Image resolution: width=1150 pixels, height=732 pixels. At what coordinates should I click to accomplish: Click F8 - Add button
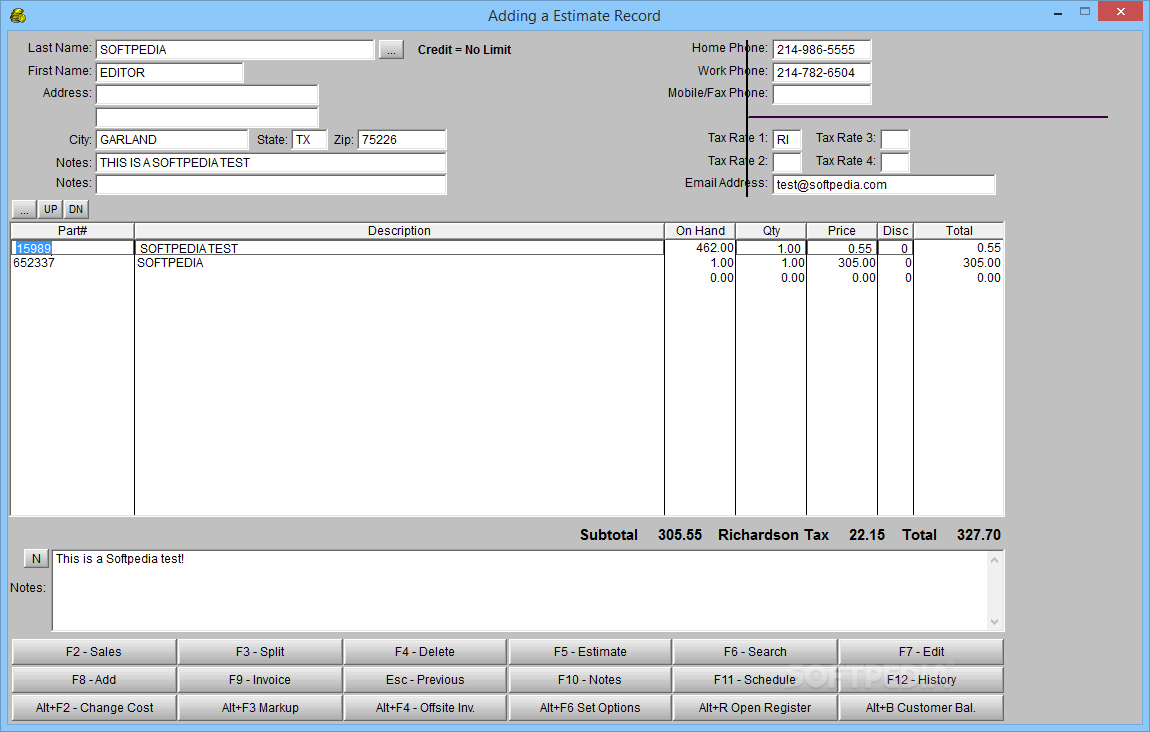(94, 680)
